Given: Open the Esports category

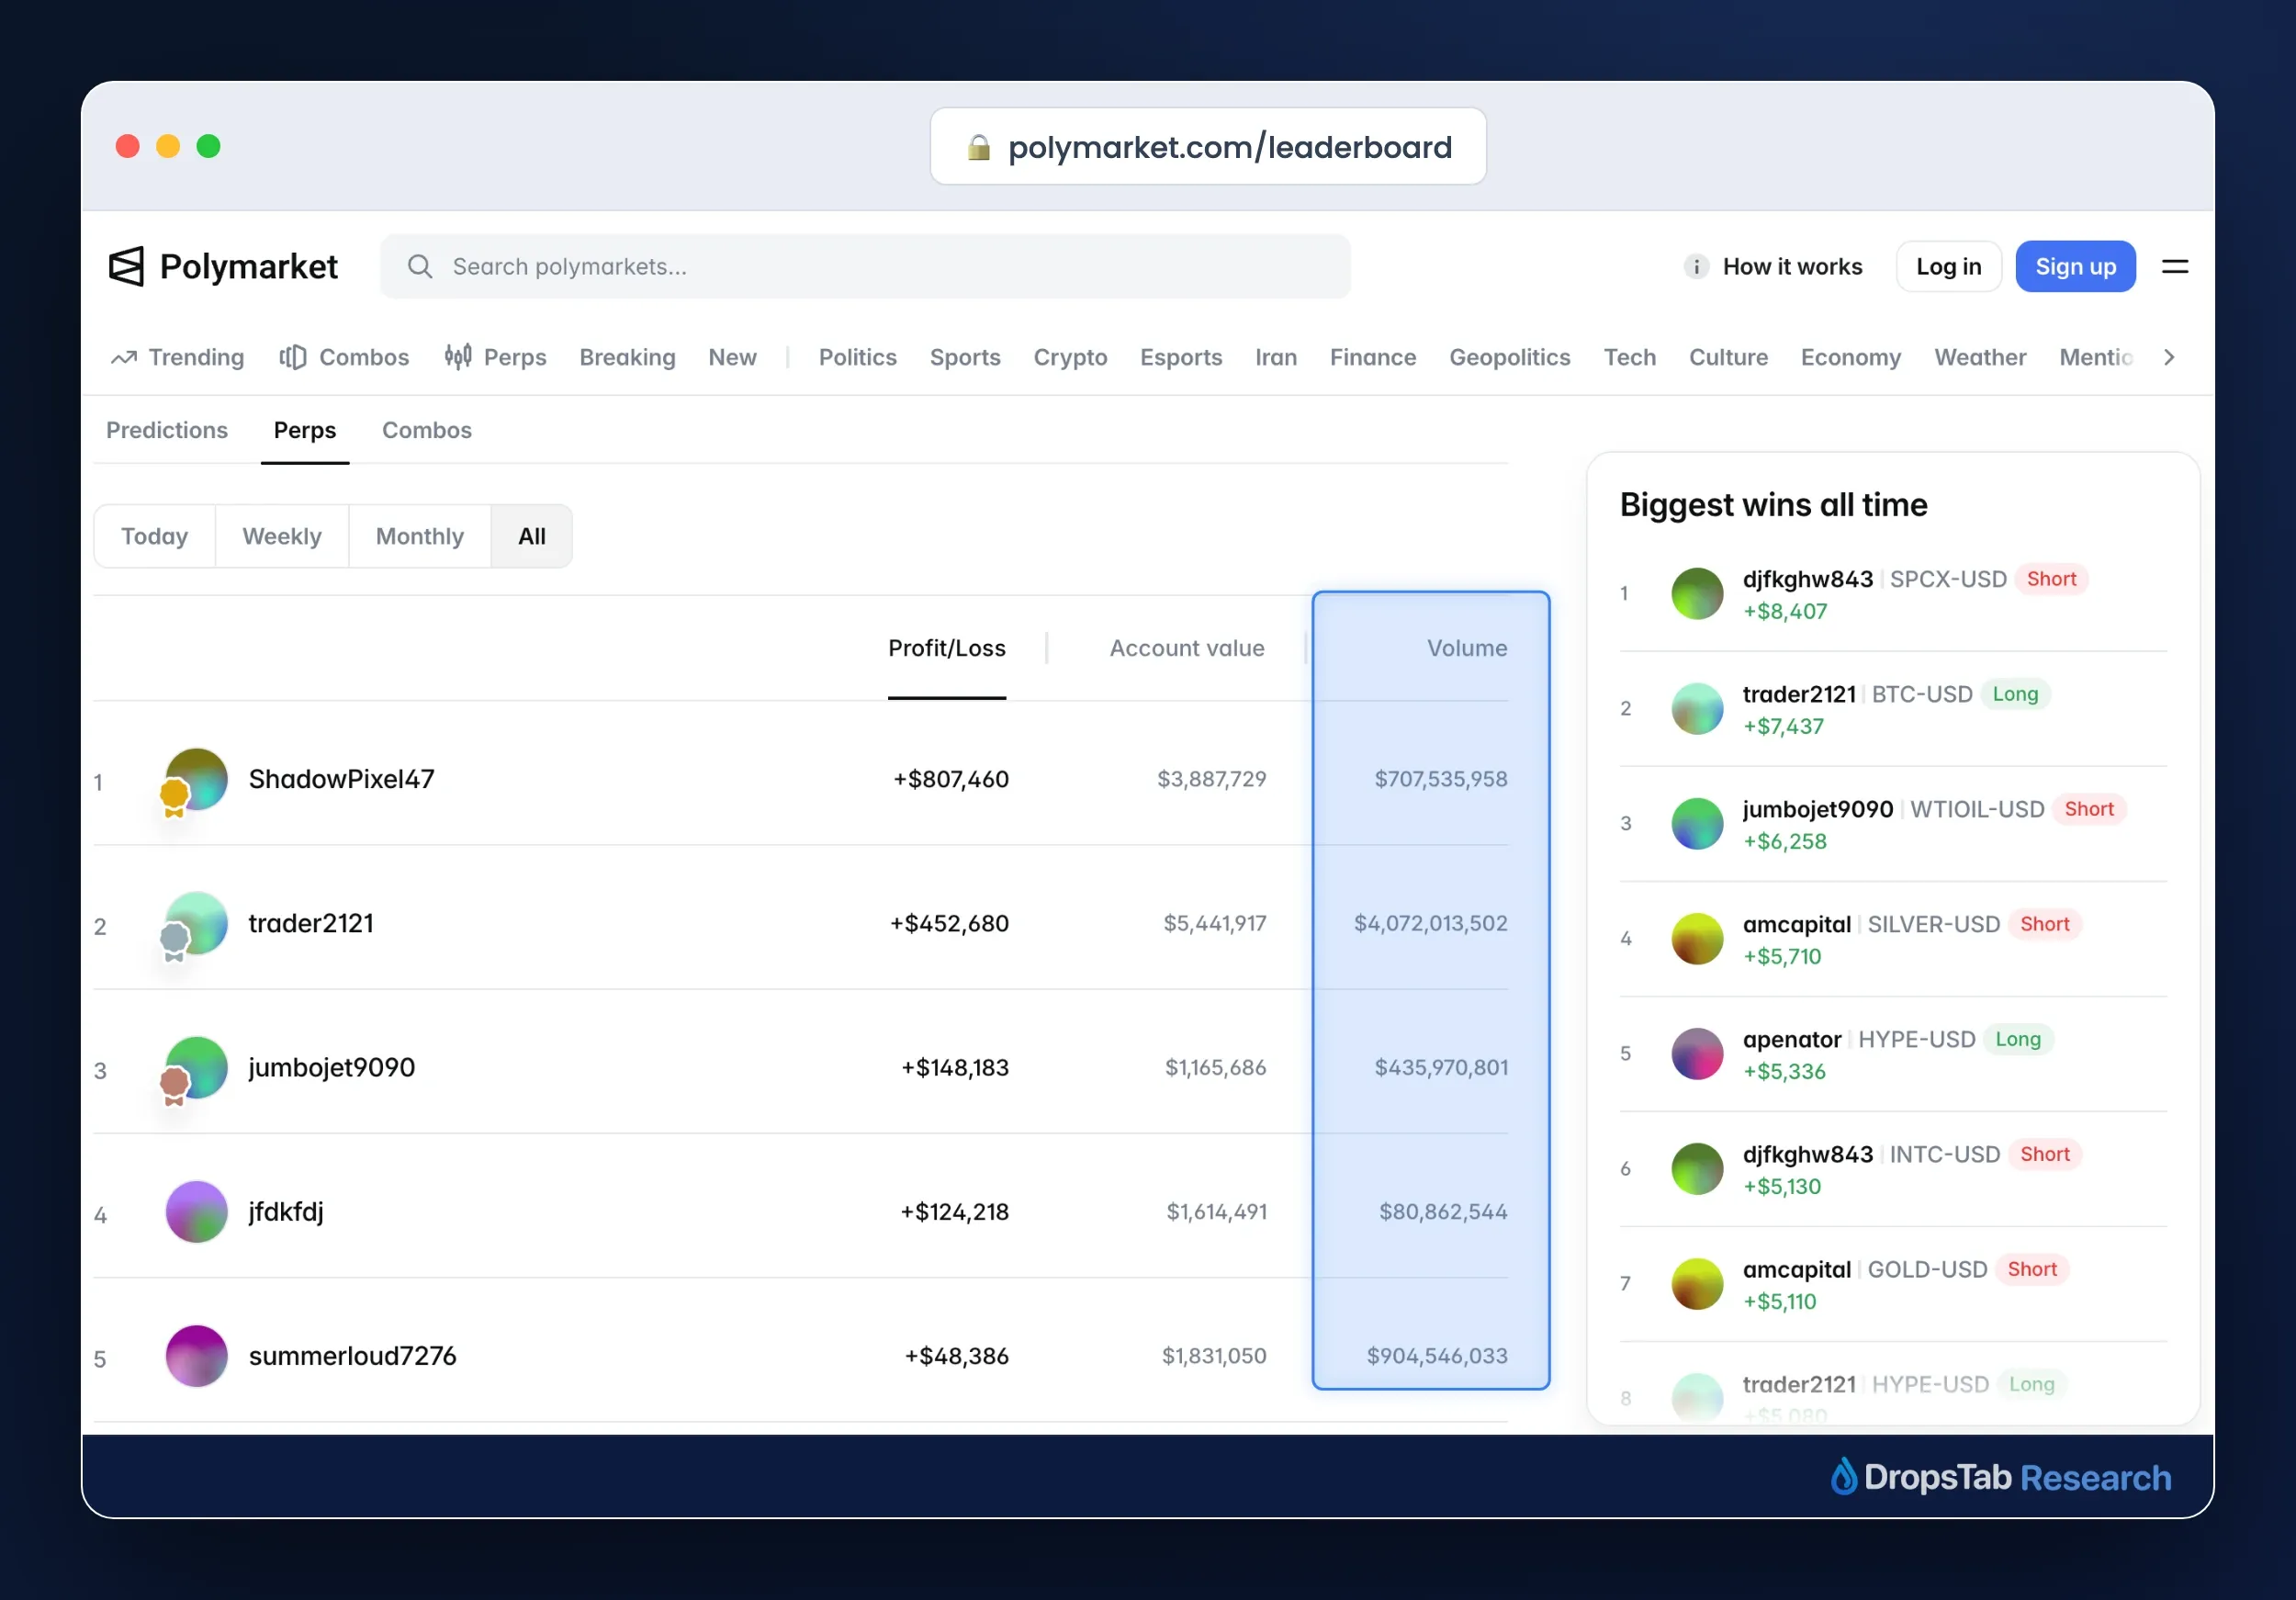Looking at the screenshot, I should (1181, 357).
